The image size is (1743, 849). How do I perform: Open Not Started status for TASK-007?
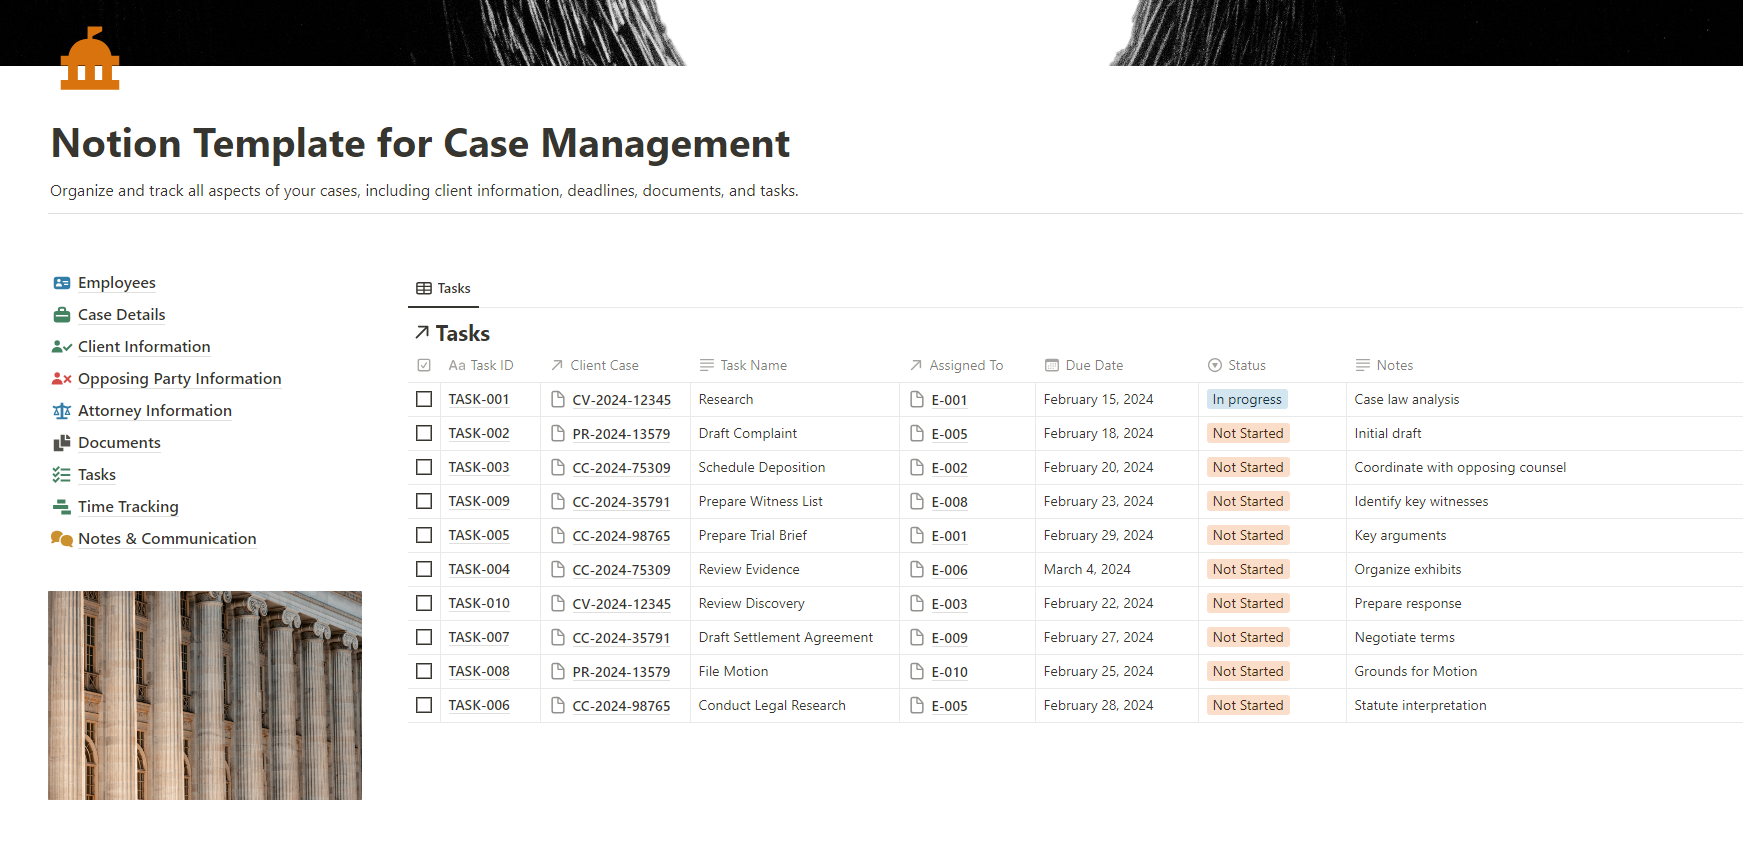point(1248,637)
